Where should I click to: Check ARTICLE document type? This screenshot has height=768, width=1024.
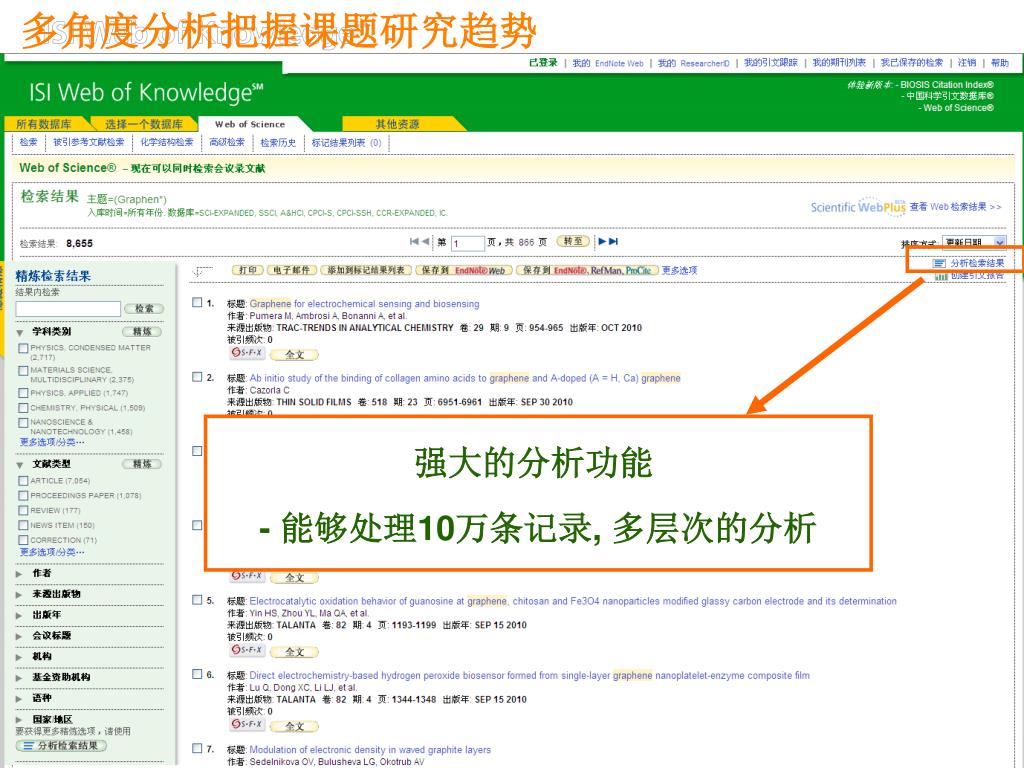pyautogui.click(x=24, y=481)
